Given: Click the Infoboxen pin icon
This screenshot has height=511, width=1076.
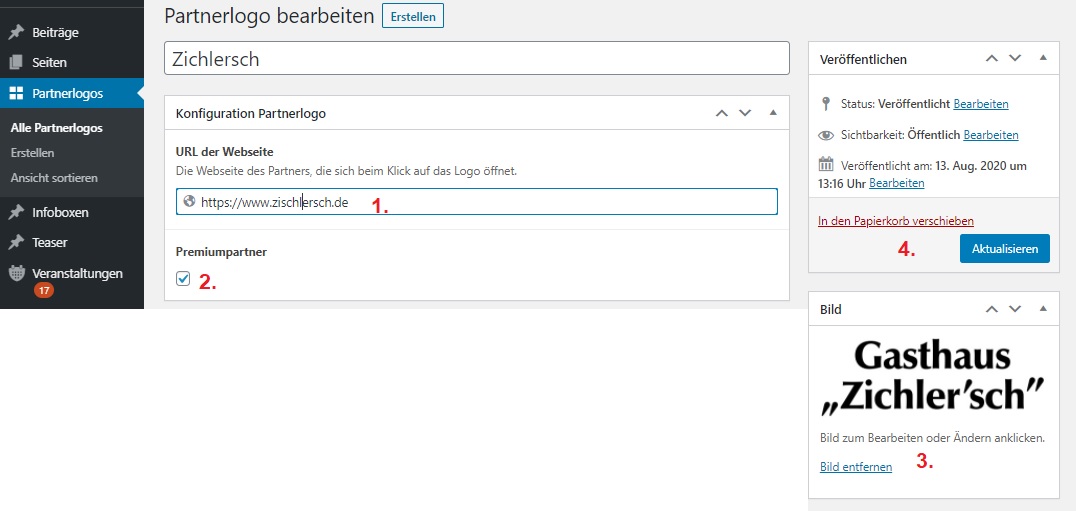Looking at the screenshot, I should 16,212.
